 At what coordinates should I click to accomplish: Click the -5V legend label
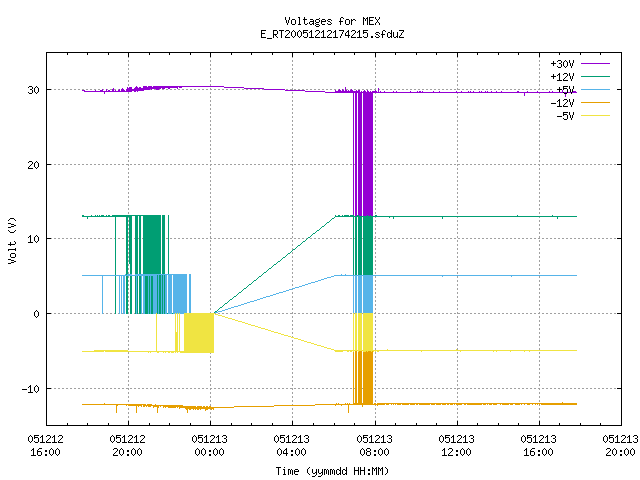pos(565,116)
